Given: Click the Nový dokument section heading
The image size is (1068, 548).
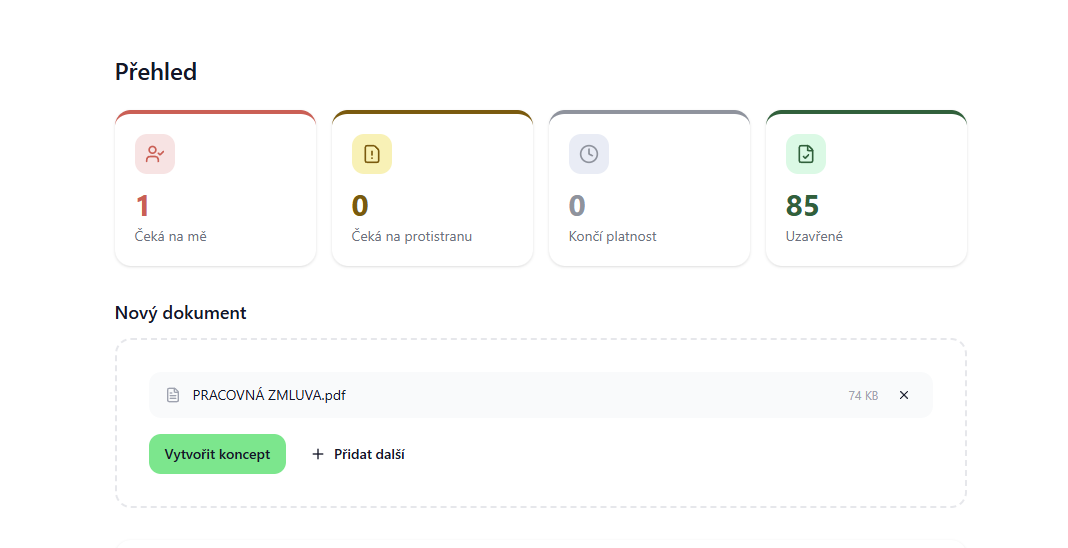Looking at the screenshot, I should coord(180,312).
